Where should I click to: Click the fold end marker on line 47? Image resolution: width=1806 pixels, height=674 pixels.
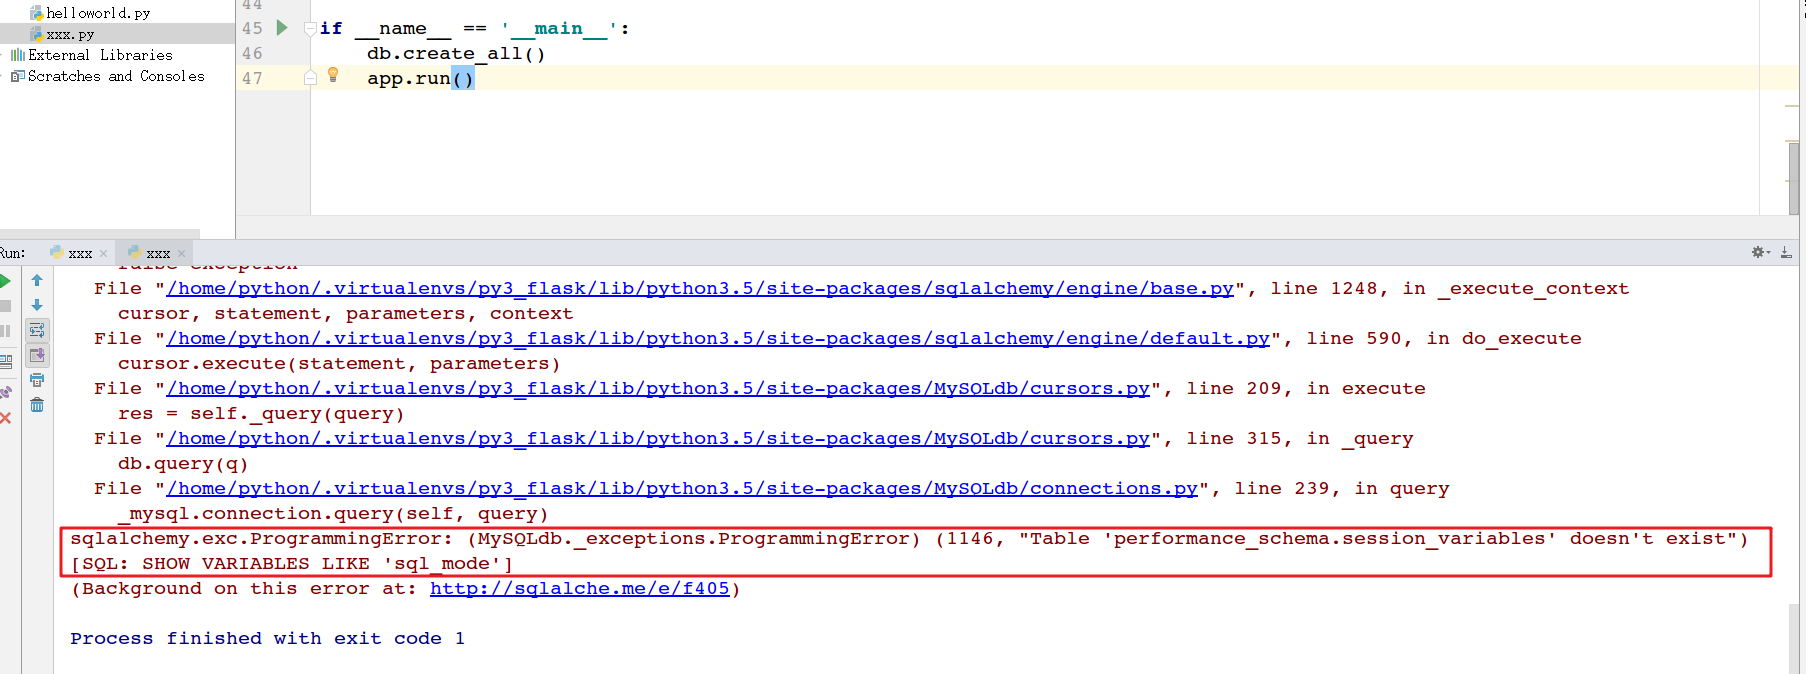tap(310, 77)
